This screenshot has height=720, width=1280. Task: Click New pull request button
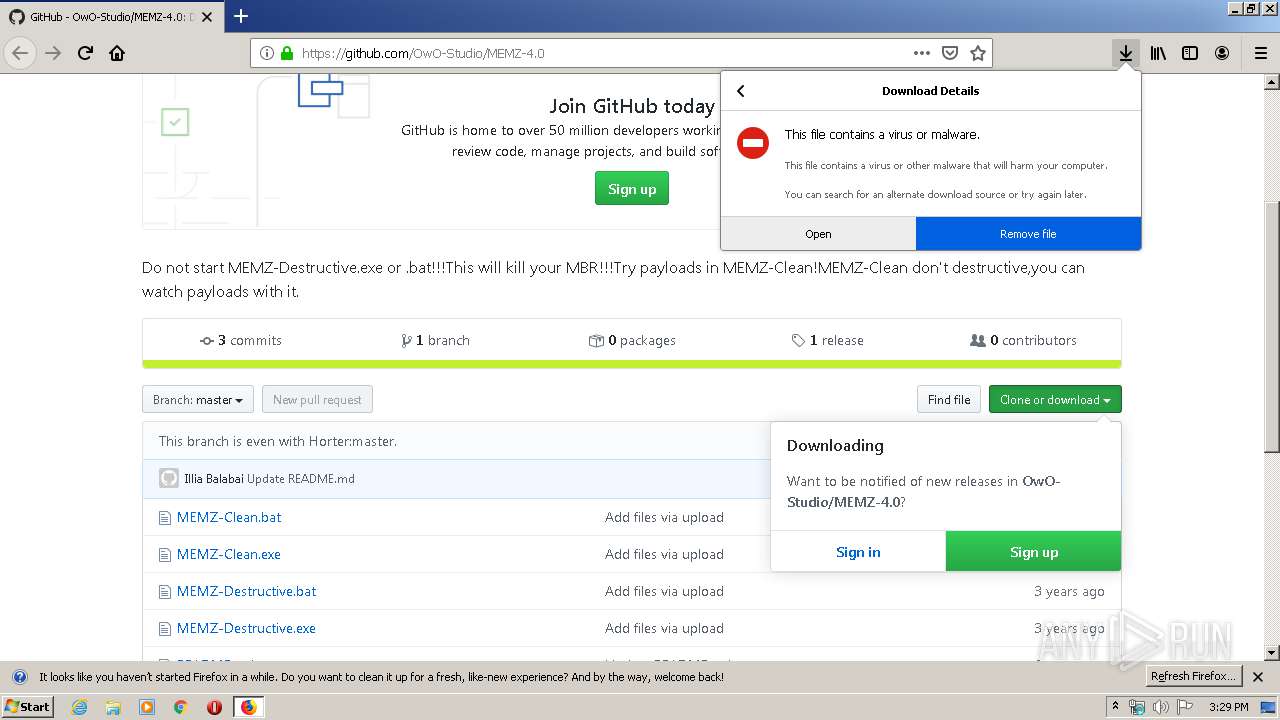[x=317, y=400]
